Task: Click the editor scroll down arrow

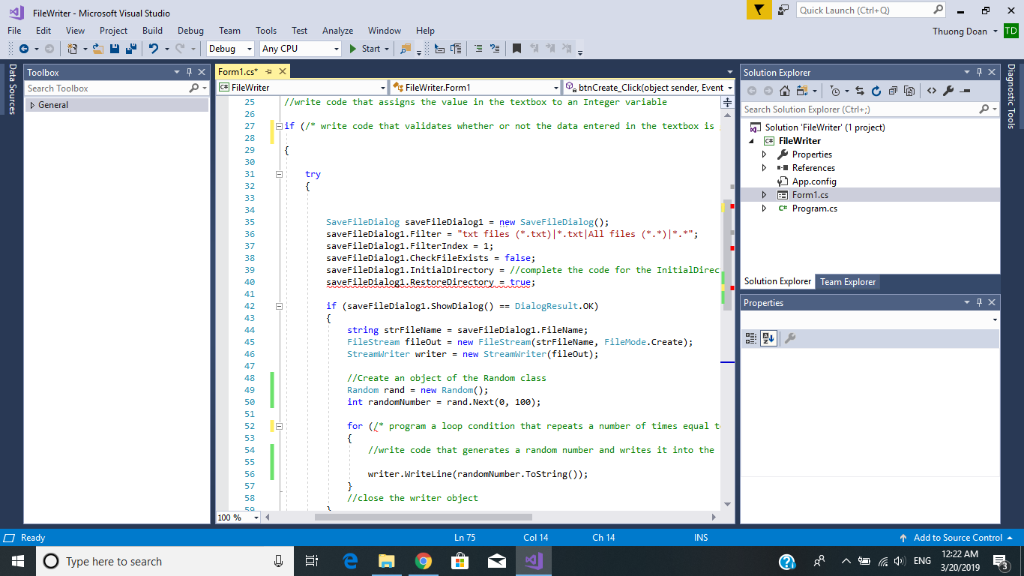Action: click(728, 504)
